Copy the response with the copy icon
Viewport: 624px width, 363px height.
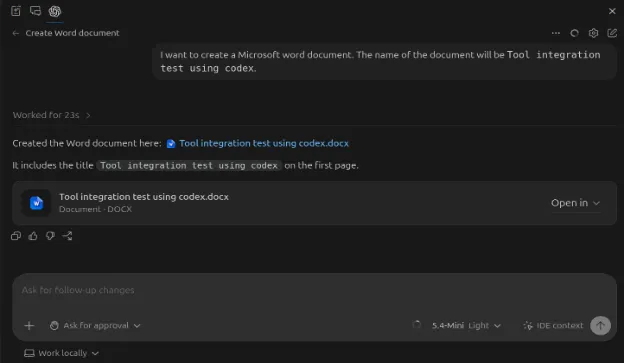point(16,236)
